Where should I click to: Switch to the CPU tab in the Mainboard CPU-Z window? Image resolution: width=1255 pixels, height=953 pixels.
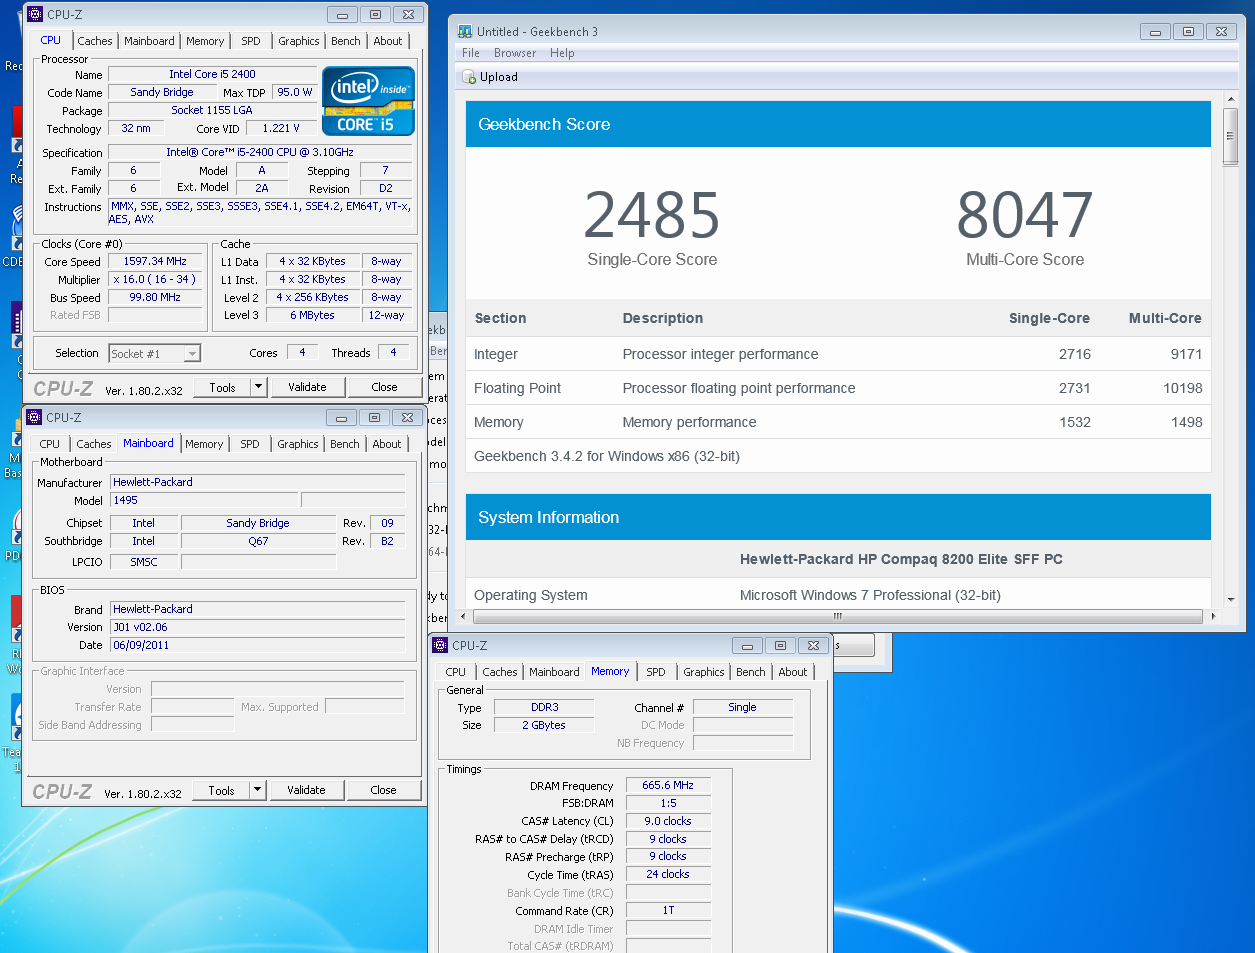point(50,444)
